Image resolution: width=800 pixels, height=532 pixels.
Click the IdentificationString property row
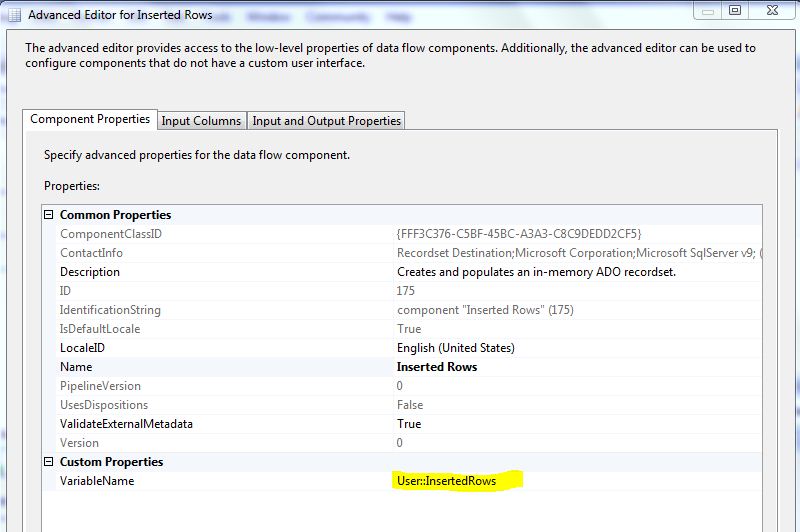pos(110,310)
